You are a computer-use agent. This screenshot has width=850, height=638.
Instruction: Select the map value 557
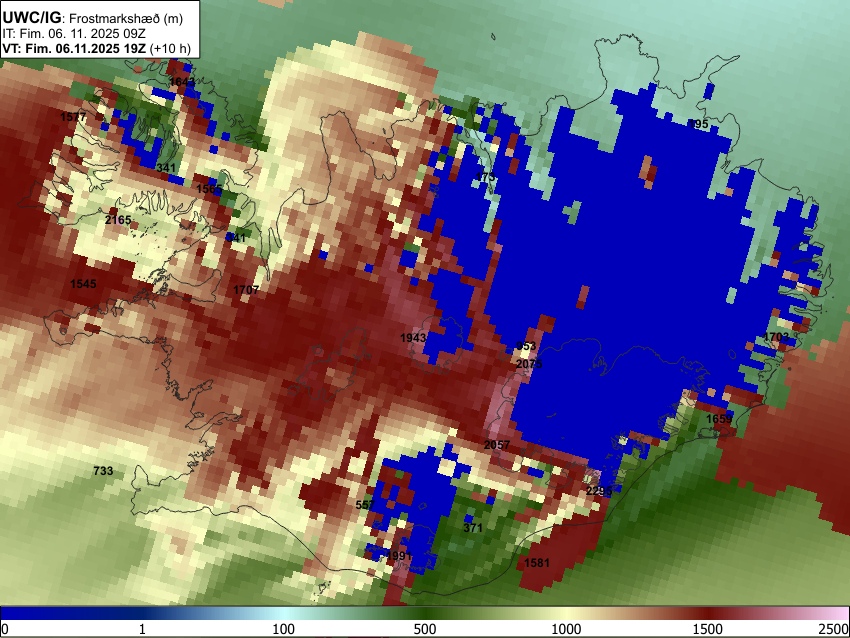pos(365,505)
